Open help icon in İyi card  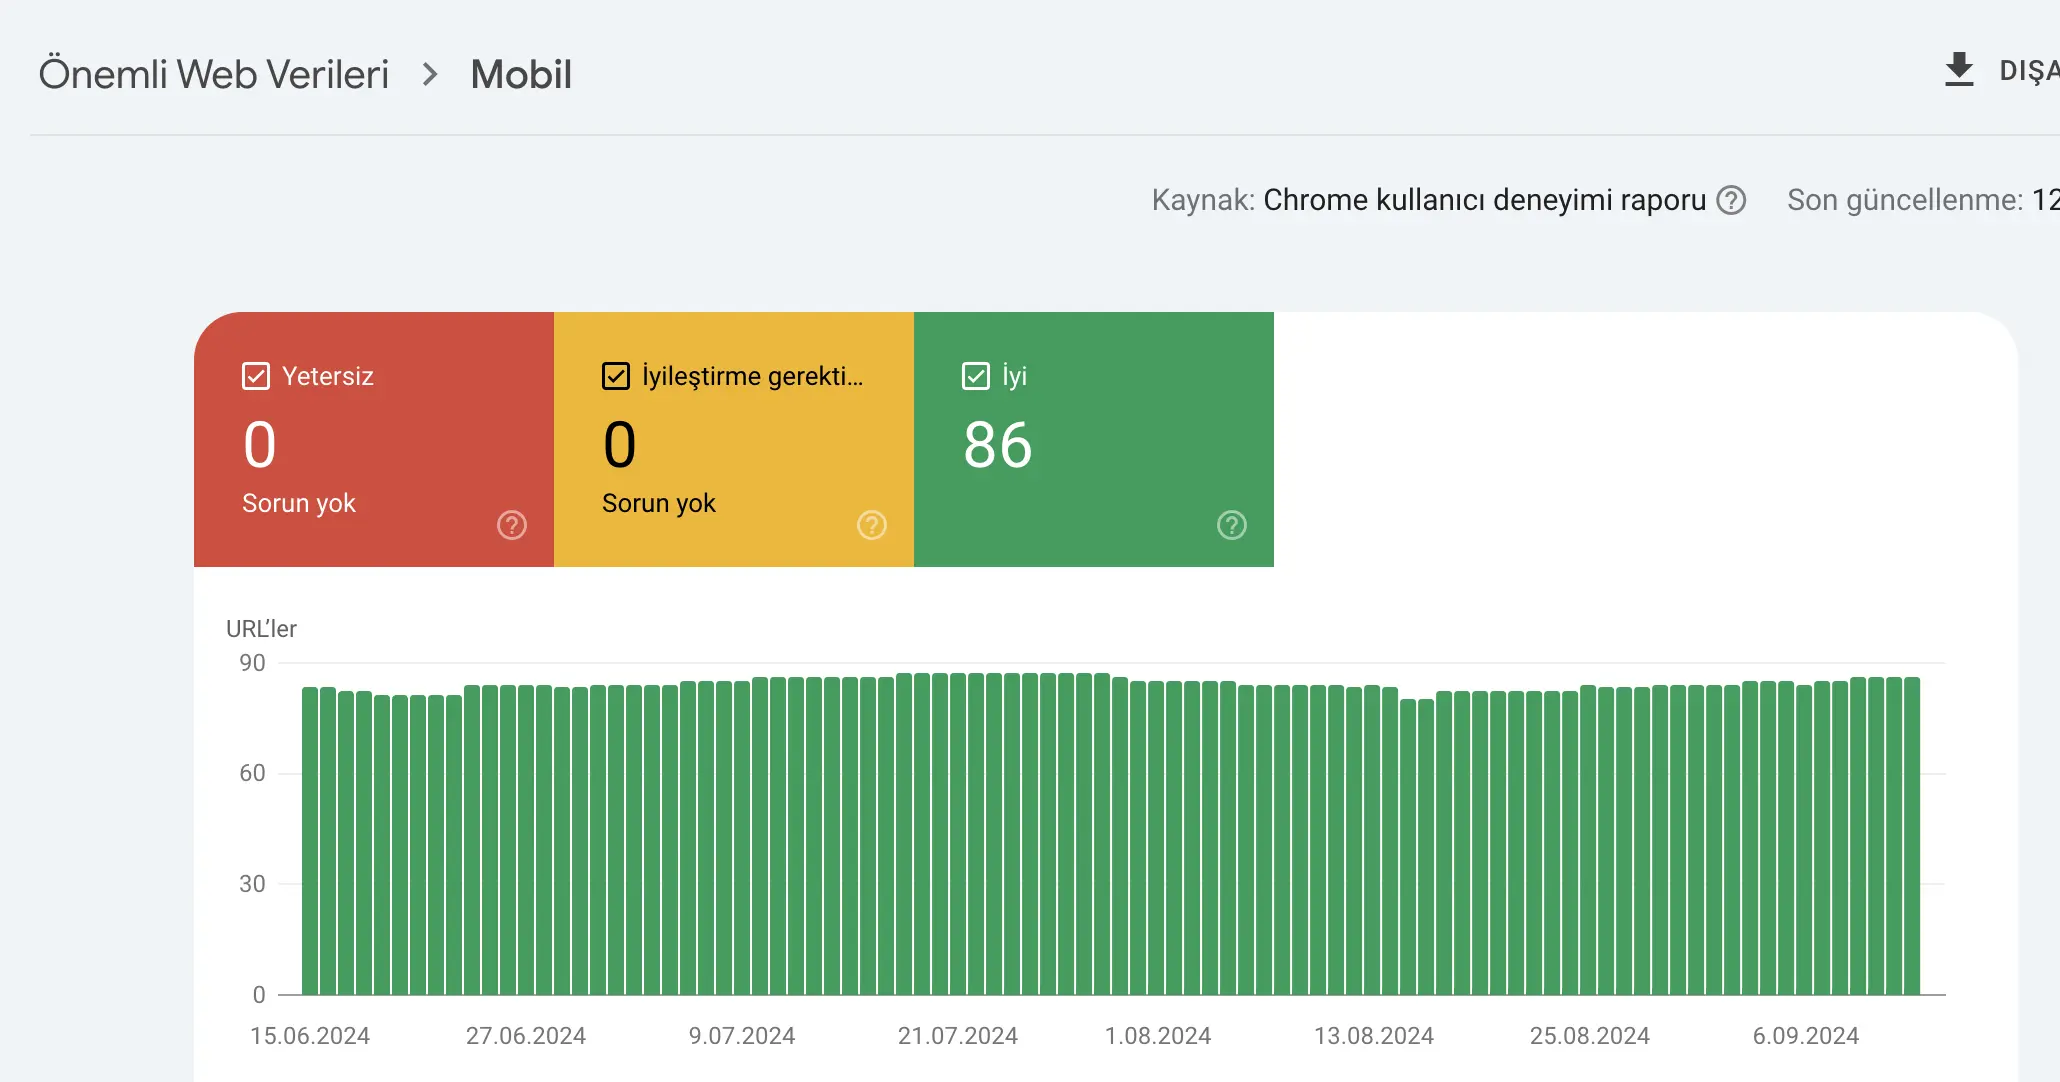1232,525
